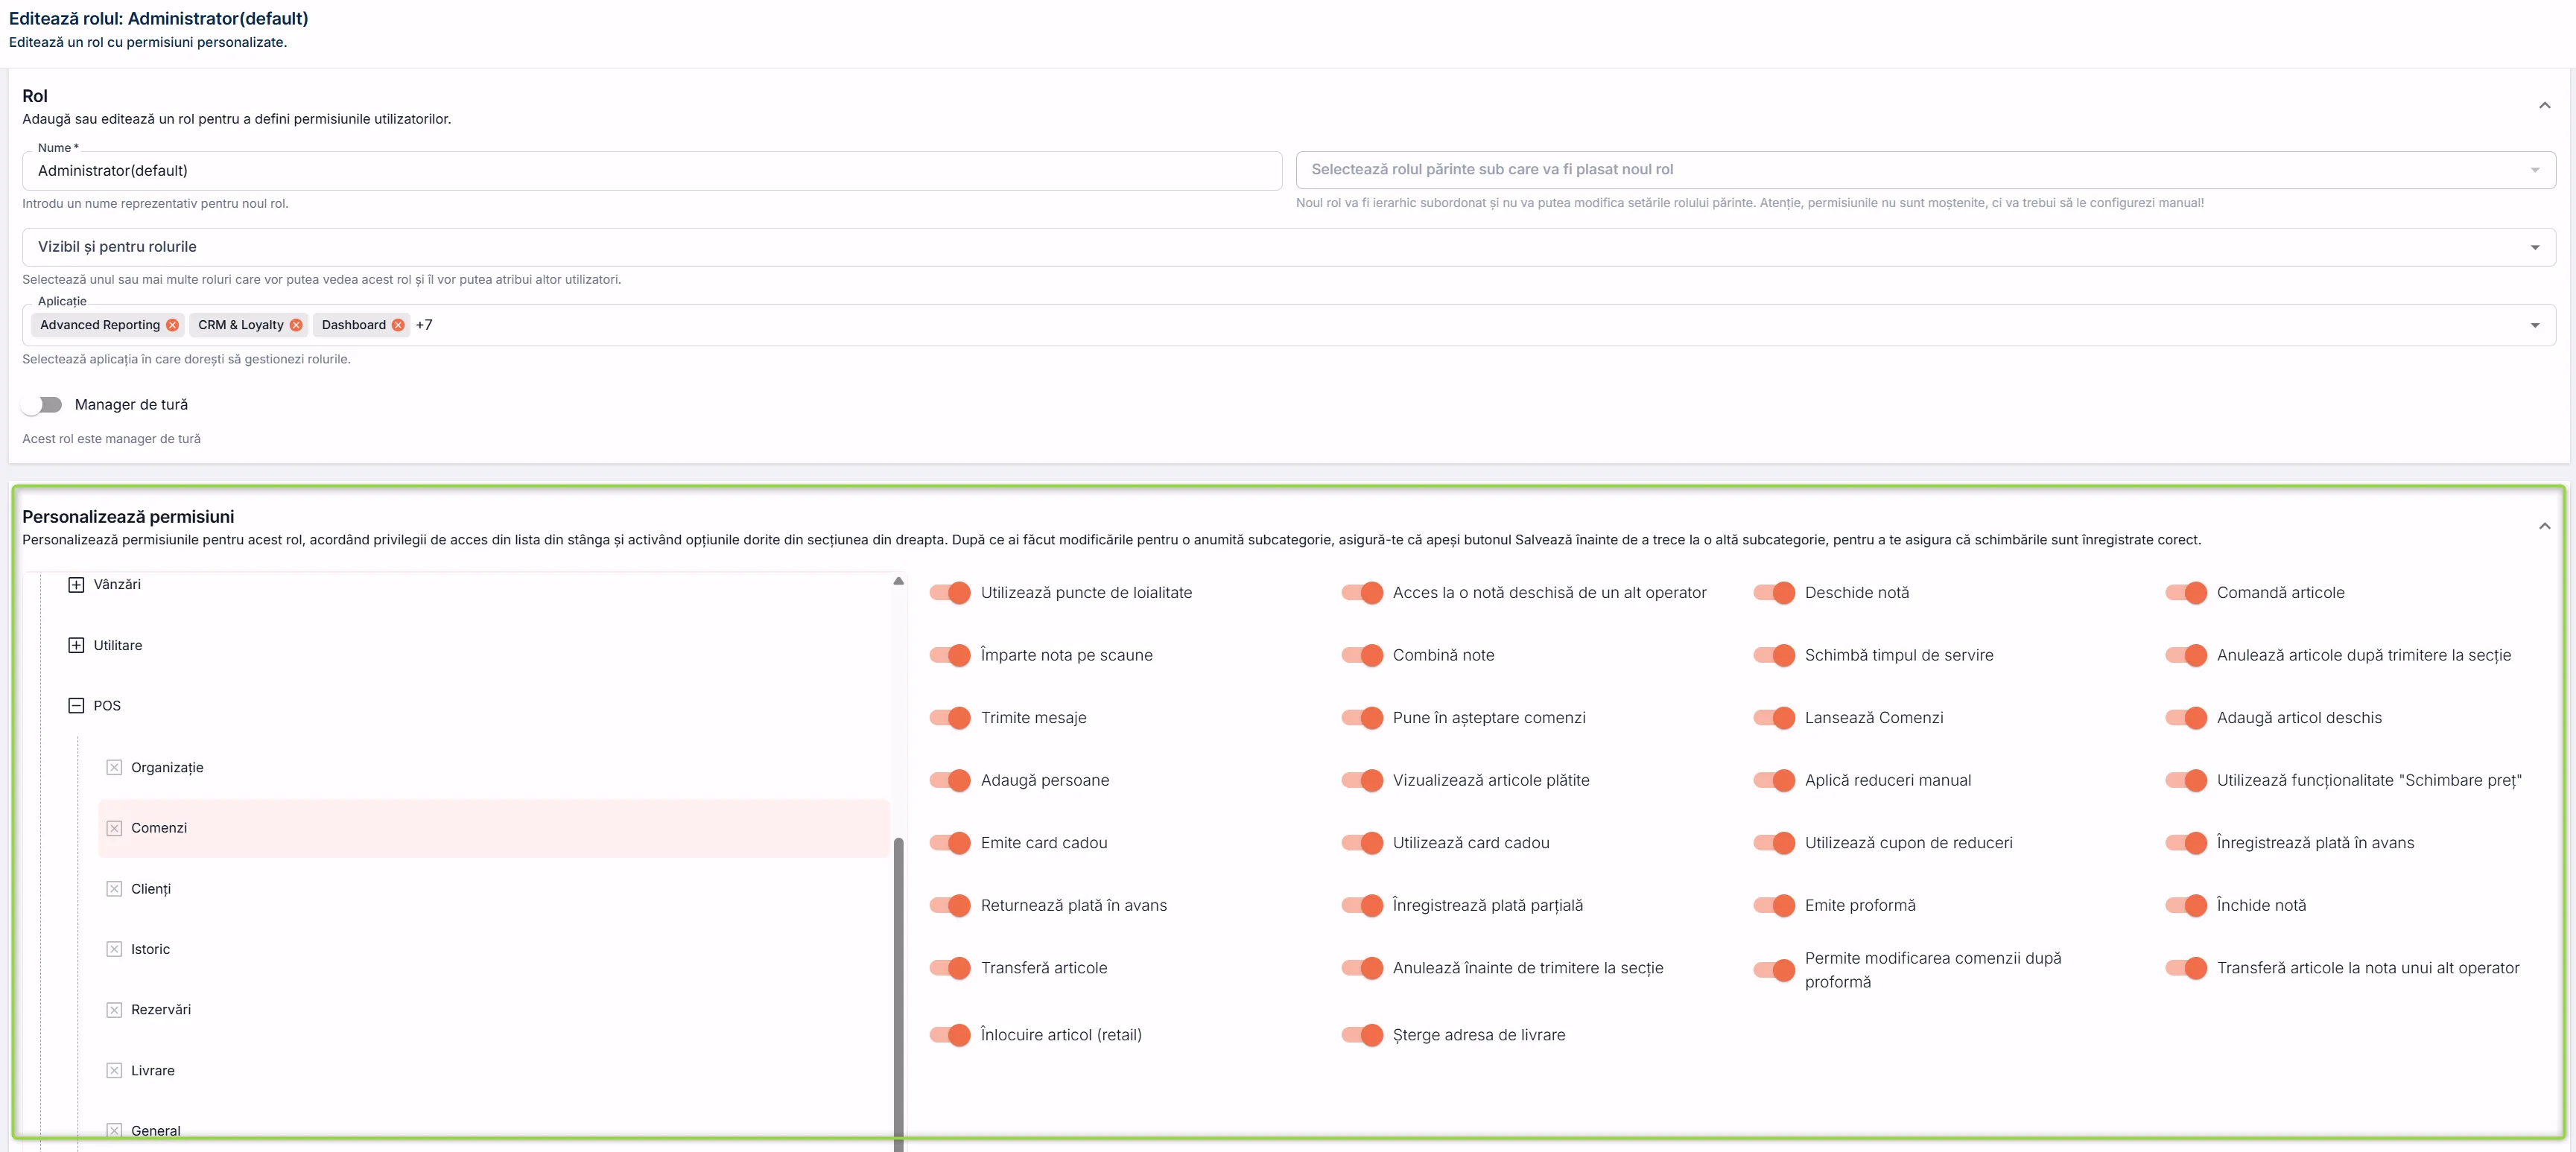
Task: Open the Vizibil și pentru rolurile dropdown
Action: pyautogui.click(x=1289, y=247)
